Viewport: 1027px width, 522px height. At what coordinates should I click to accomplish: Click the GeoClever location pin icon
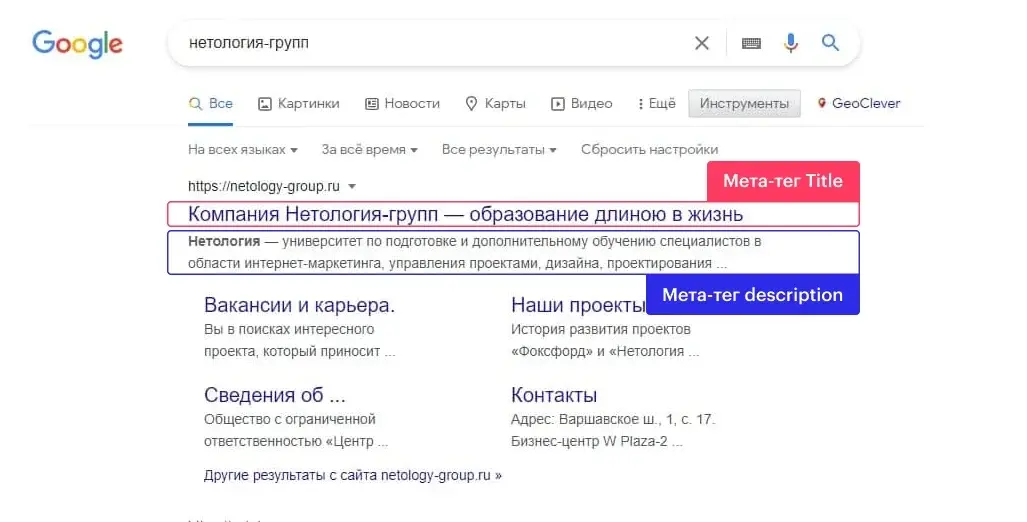point(821,103)
